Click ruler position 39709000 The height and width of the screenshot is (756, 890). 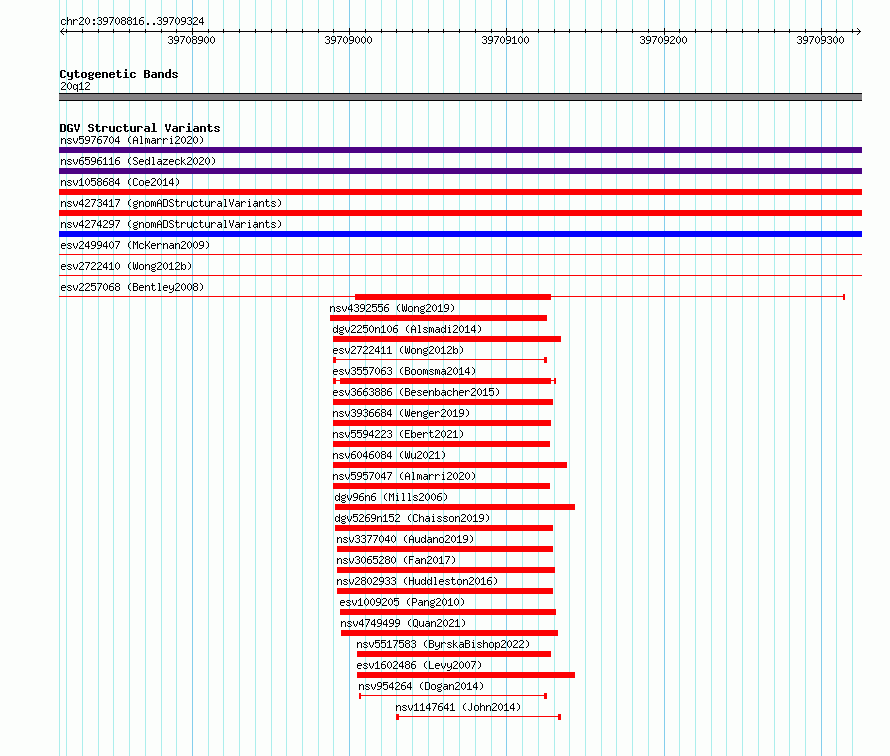coord(349,40)
